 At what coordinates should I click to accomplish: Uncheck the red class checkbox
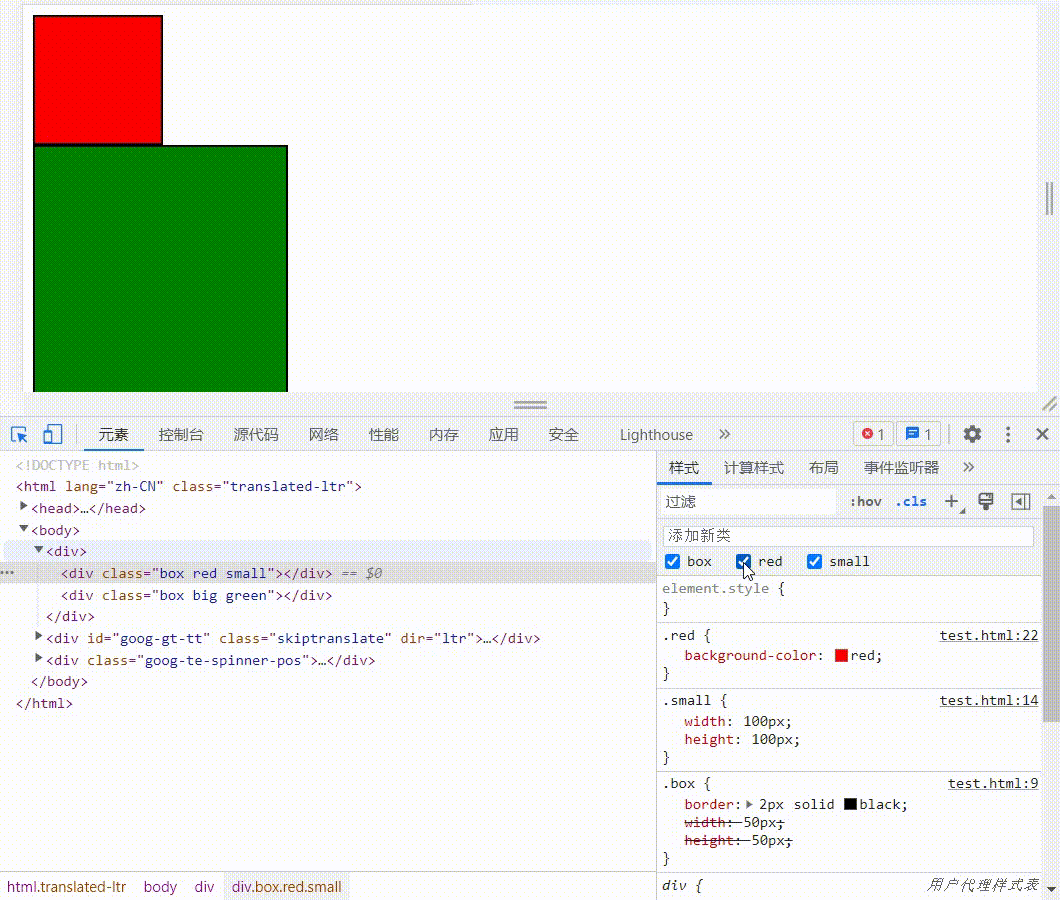click(744, 561)
